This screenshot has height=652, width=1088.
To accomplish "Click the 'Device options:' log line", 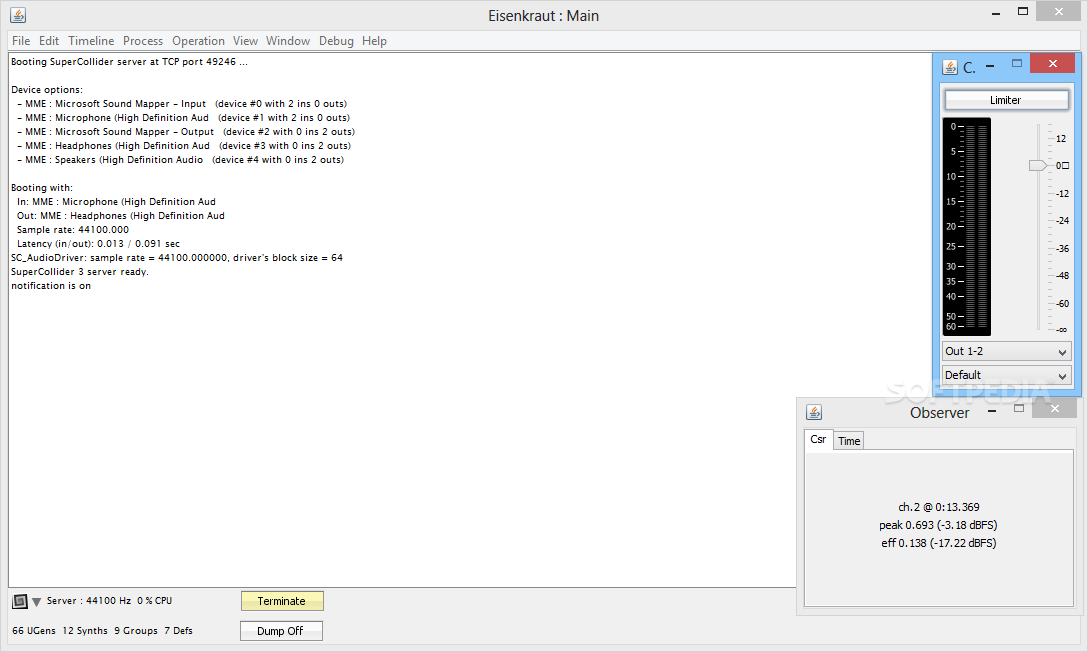I will pos(46,90).
